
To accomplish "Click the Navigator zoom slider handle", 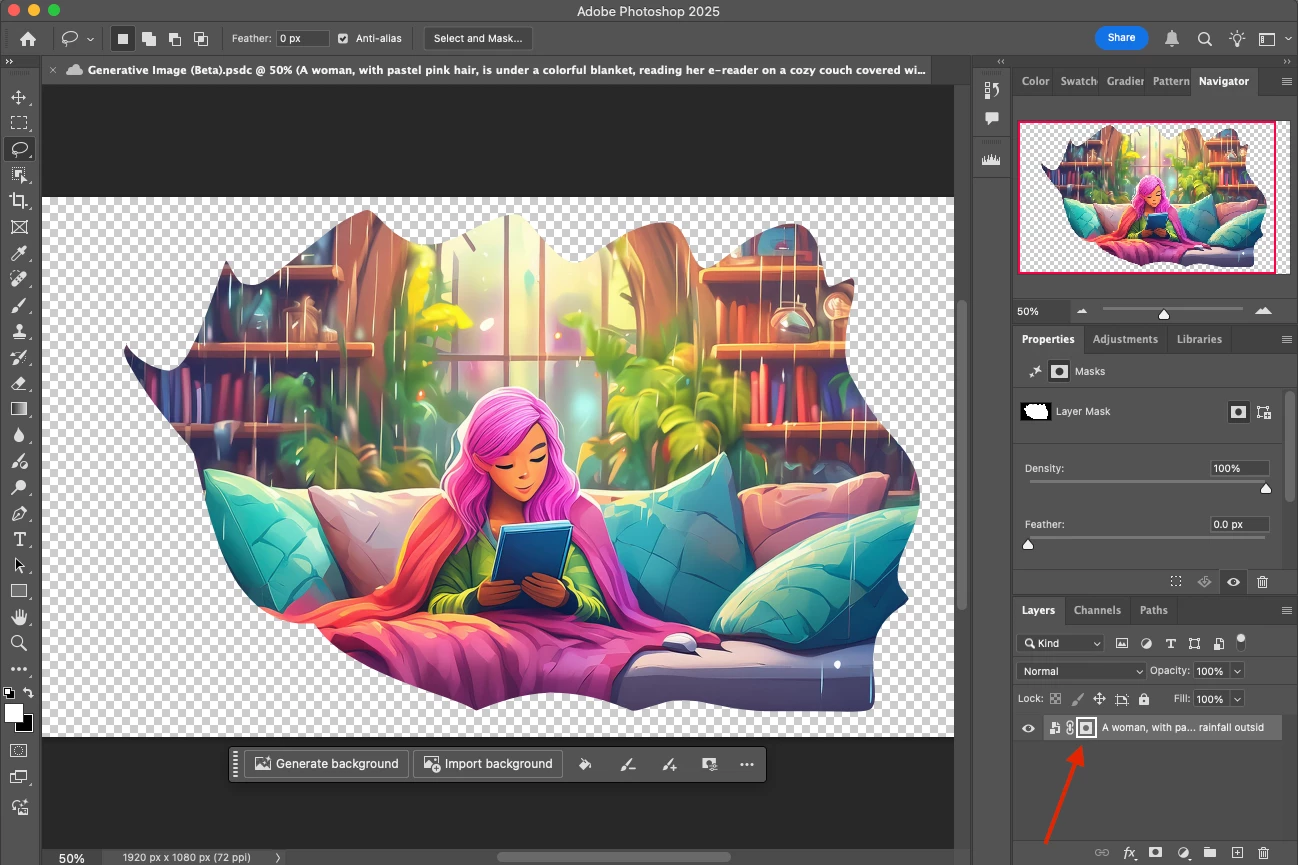I will pos(1164,314).
